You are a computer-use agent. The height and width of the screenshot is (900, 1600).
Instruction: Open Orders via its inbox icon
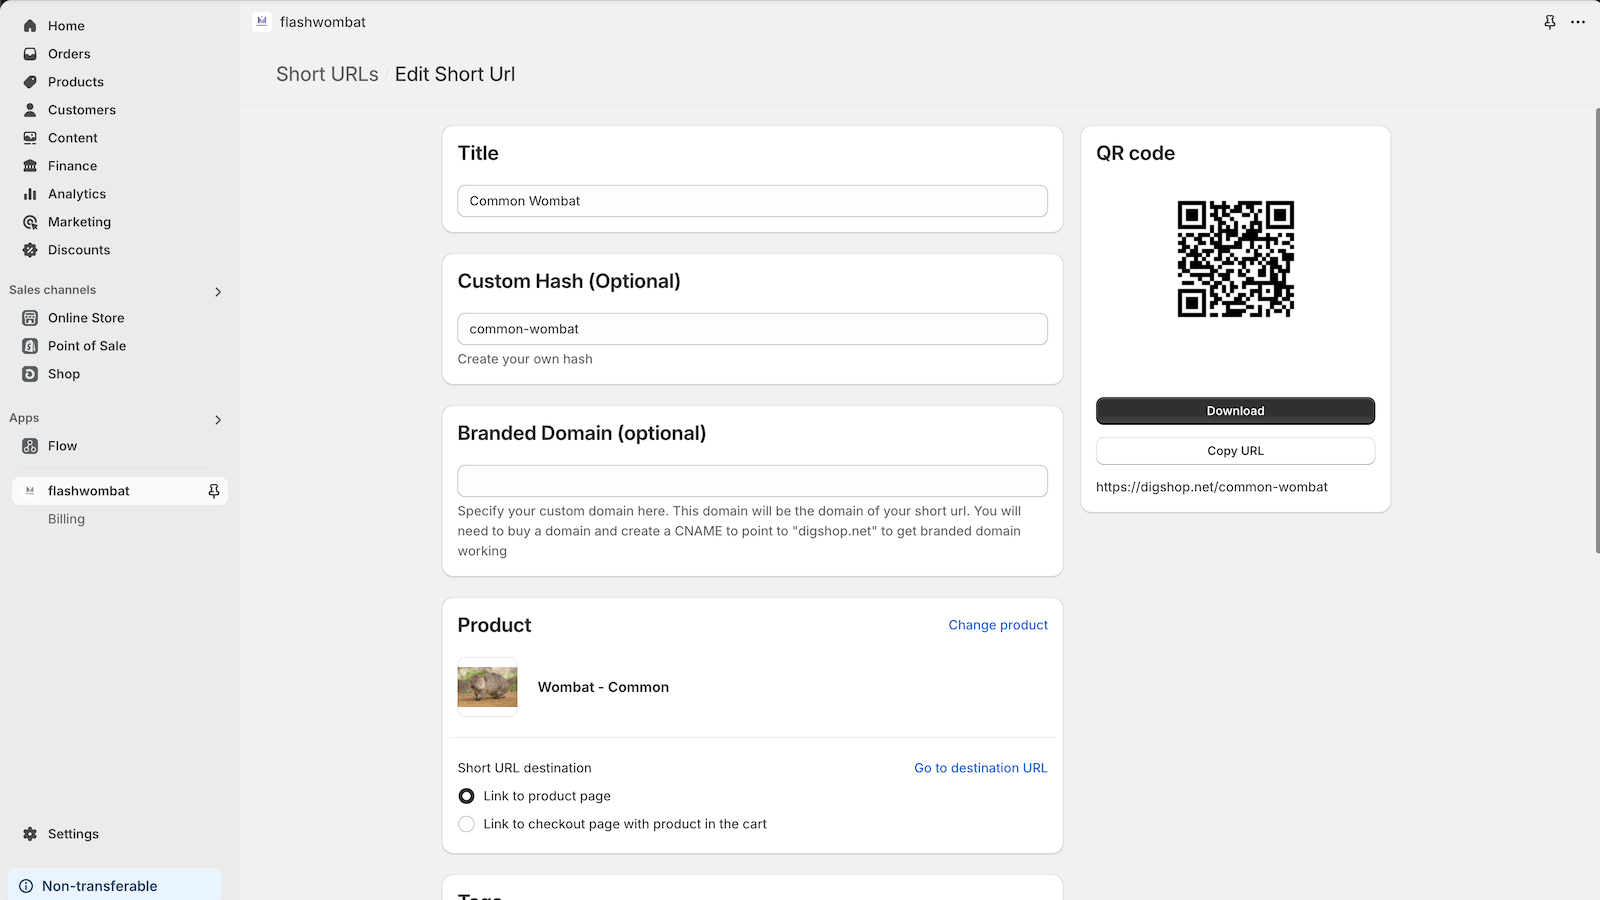point(30,54)
